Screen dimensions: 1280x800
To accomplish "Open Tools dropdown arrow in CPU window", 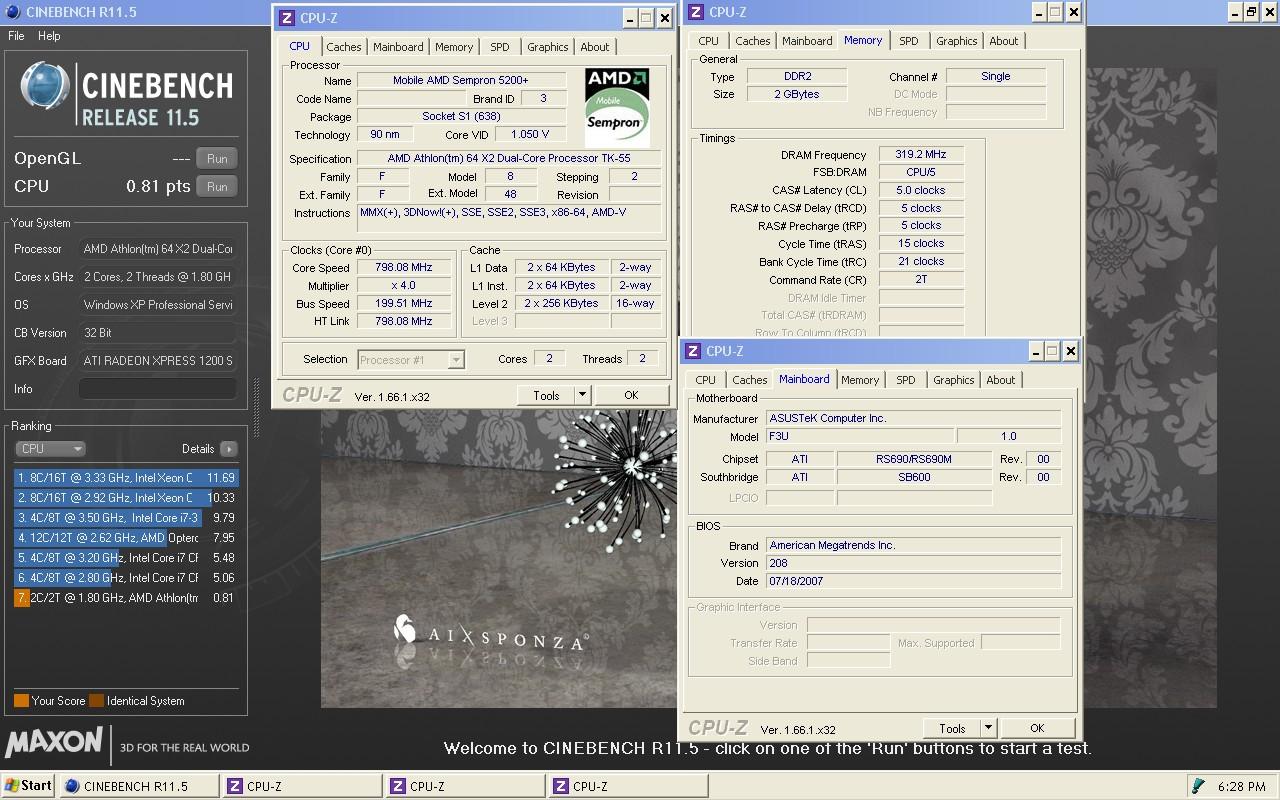I will pyautogui.click(x=582, y=395).
